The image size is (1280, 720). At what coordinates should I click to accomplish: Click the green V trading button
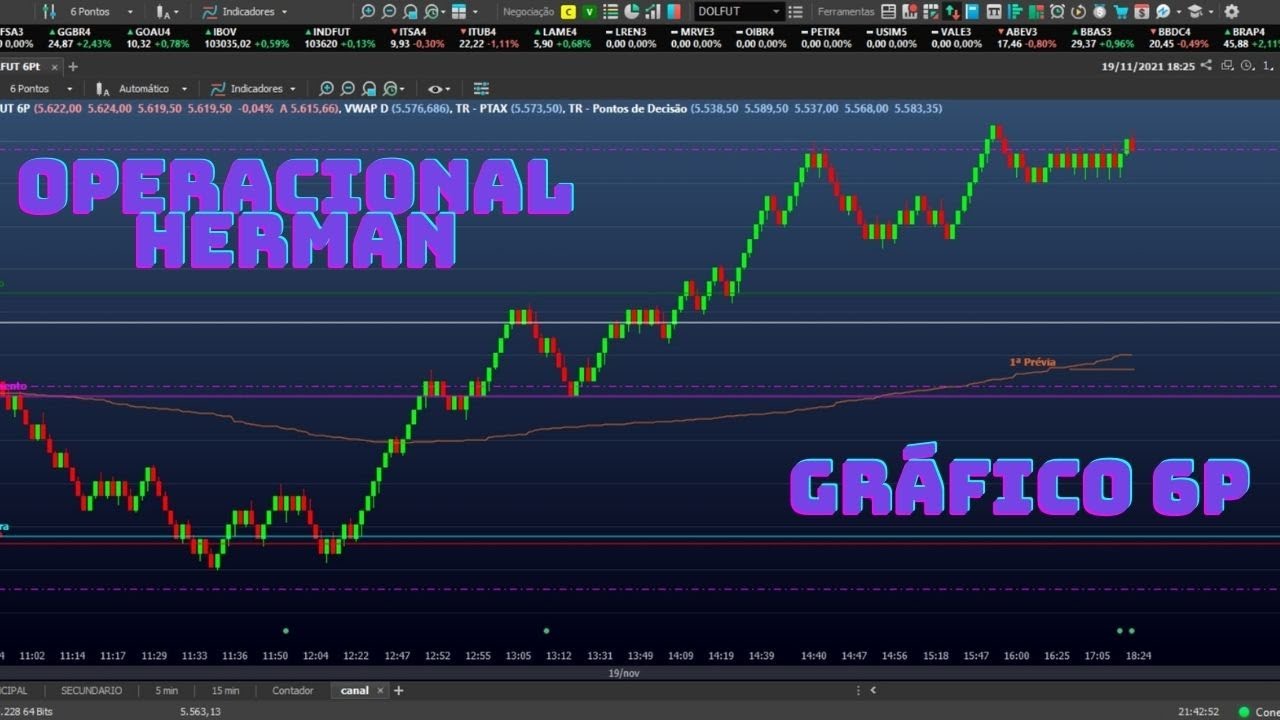[x=590, y=12]
